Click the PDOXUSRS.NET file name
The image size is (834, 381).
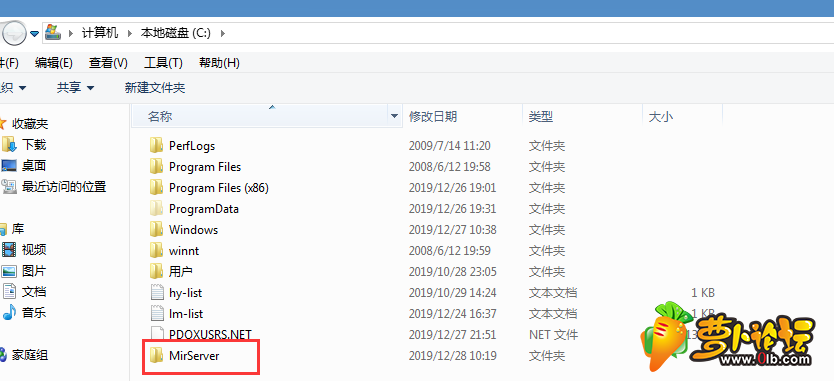(x=210, y=335)
